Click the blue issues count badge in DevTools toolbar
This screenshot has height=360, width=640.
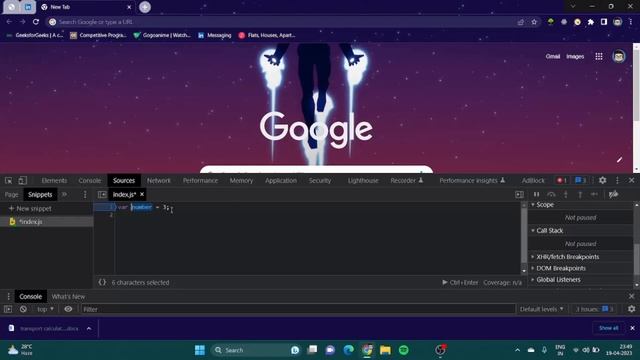(580, 180)
